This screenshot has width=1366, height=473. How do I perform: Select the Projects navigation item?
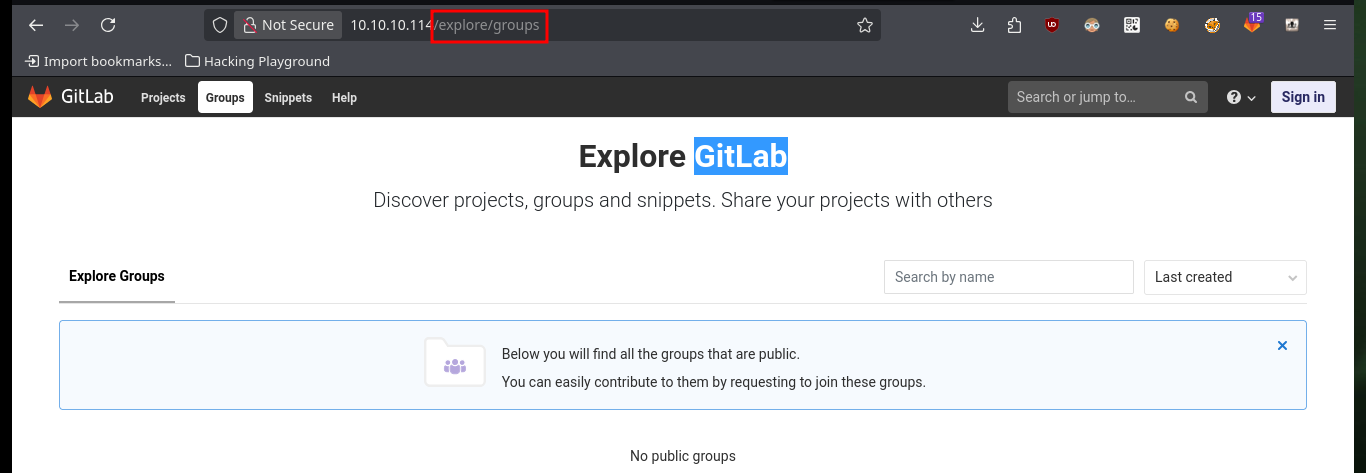163,97
